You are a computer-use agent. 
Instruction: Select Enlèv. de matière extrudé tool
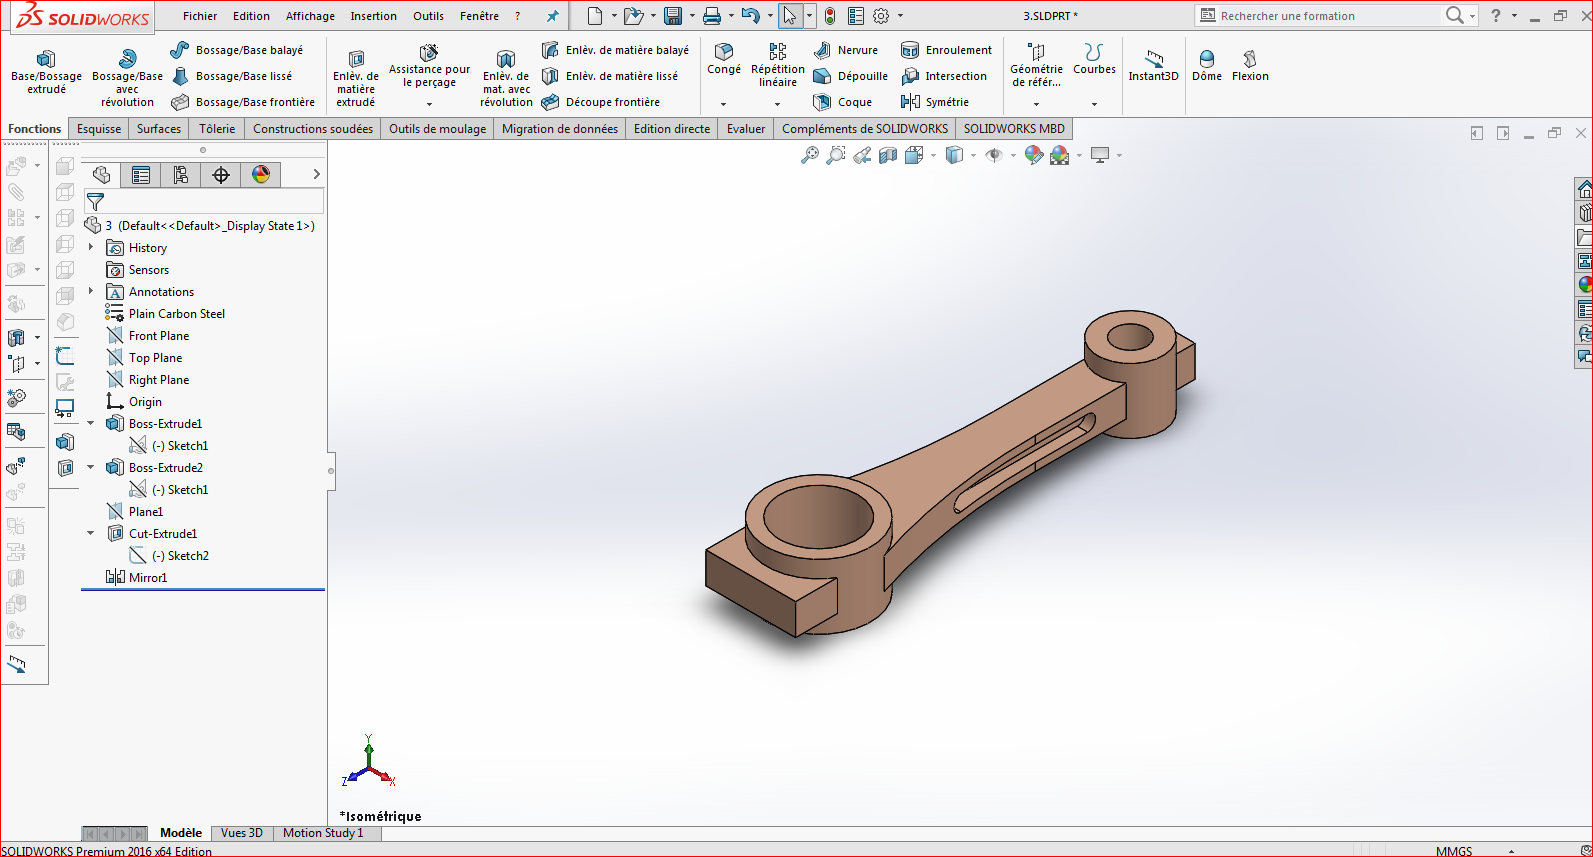(x=356, y=77)
